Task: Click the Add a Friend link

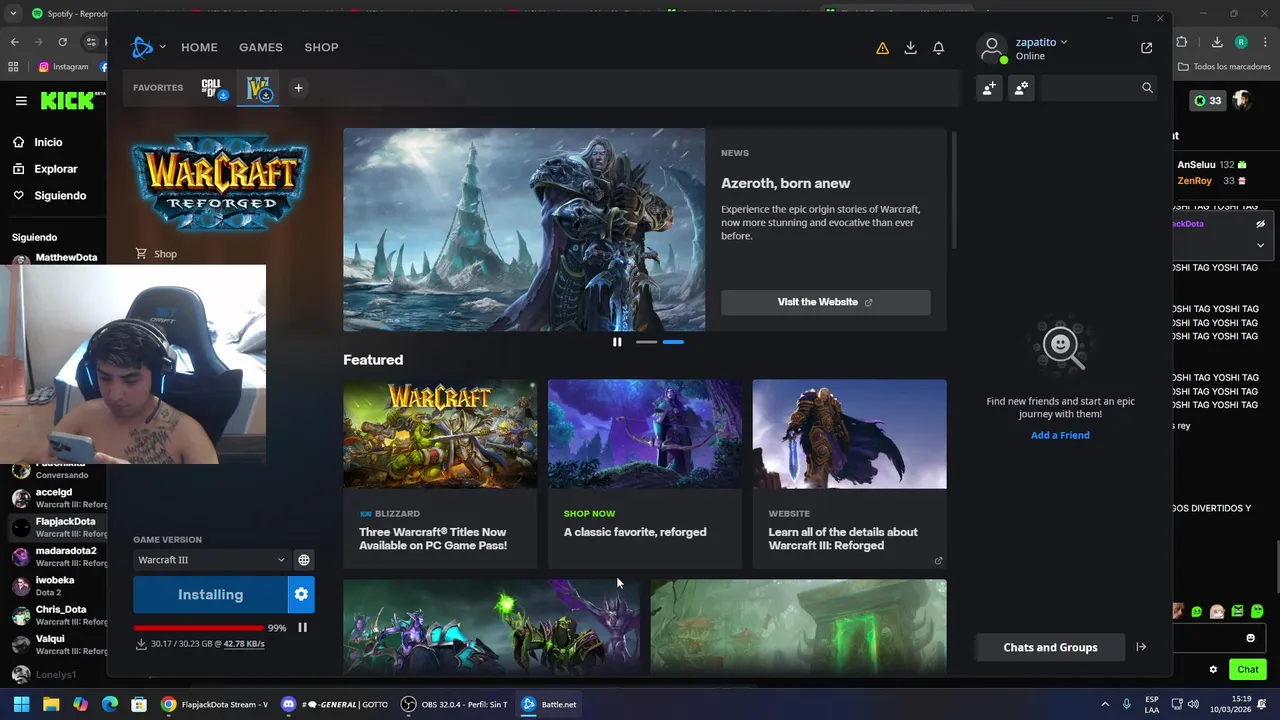Action: click(1060, 435)
